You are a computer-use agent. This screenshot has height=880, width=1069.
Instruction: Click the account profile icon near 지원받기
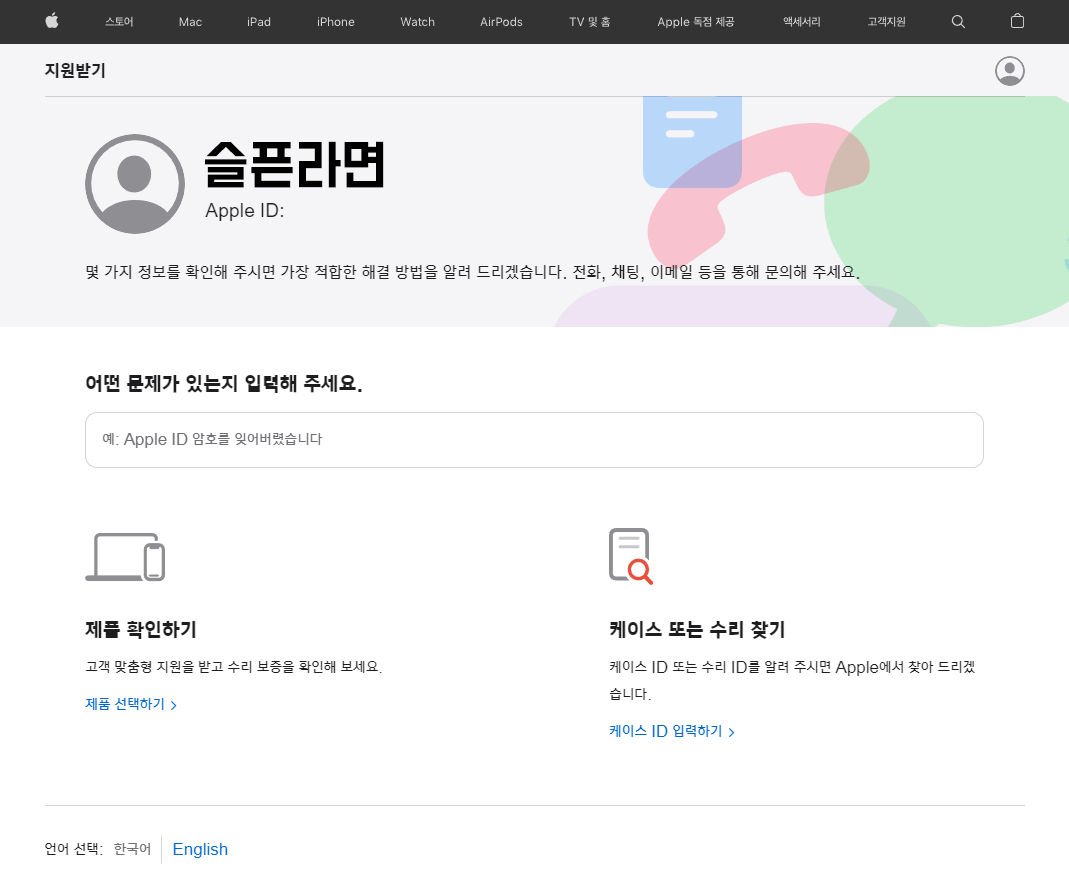coord(1010,71)
